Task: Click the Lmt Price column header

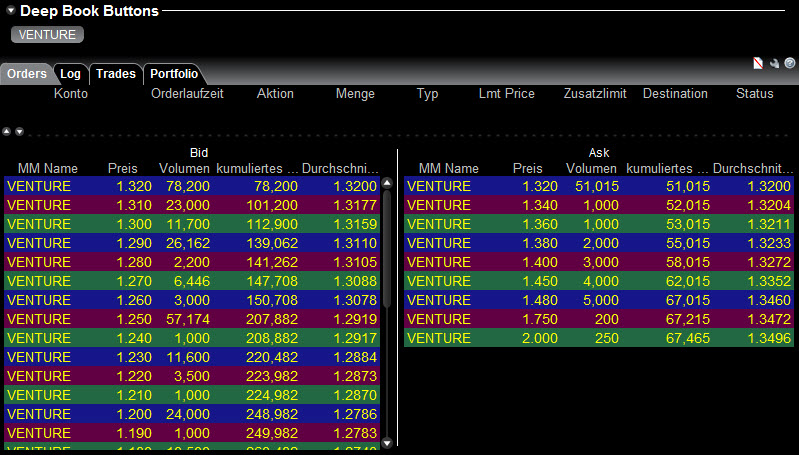Action: click(507, 94)
